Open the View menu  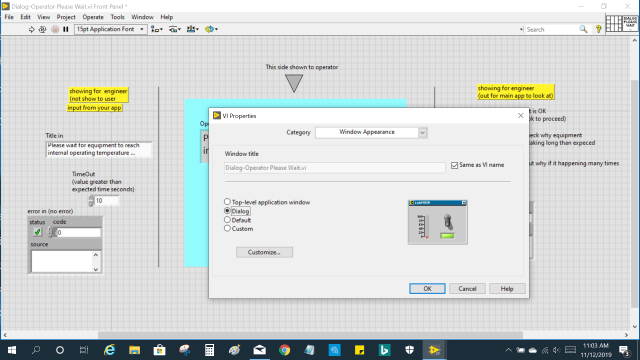tap(44, 17)
